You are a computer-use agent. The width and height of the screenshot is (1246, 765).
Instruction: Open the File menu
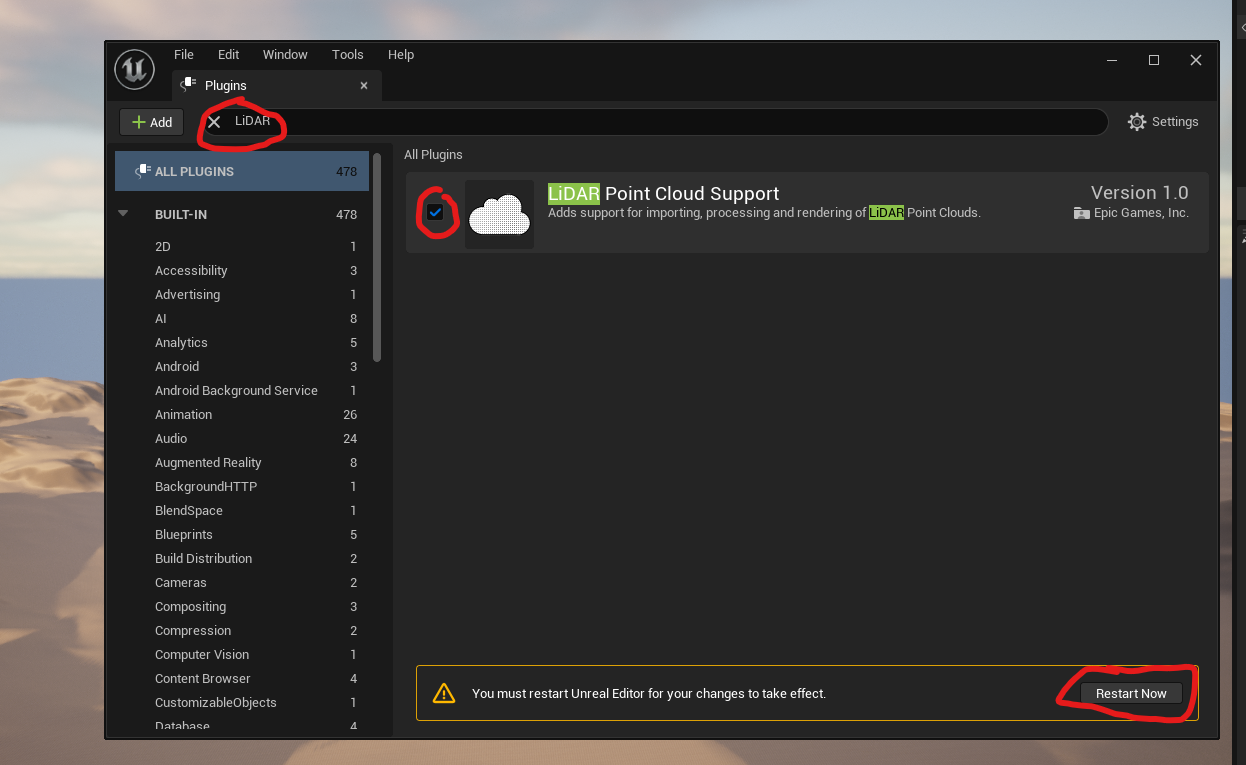[x=184, y=55]
